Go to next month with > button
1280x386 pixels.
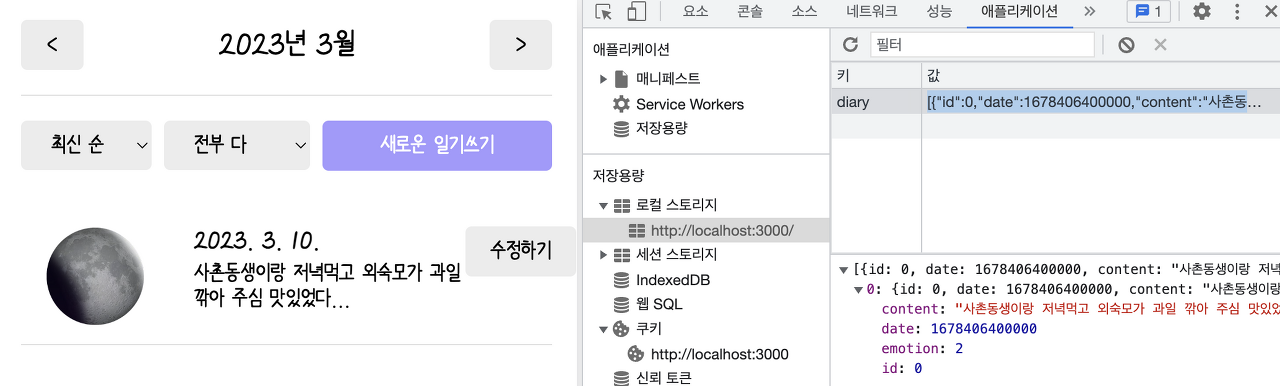click(520, 45)
